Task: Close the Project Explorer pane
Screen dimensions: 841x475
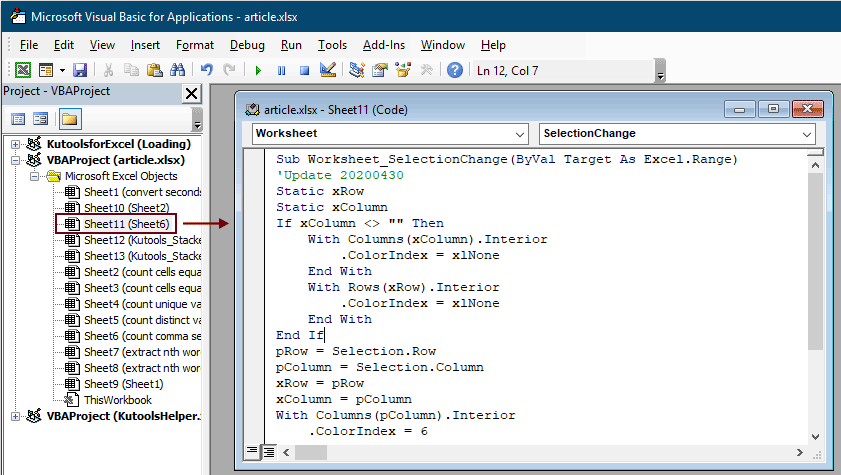Action: point(191,93)
